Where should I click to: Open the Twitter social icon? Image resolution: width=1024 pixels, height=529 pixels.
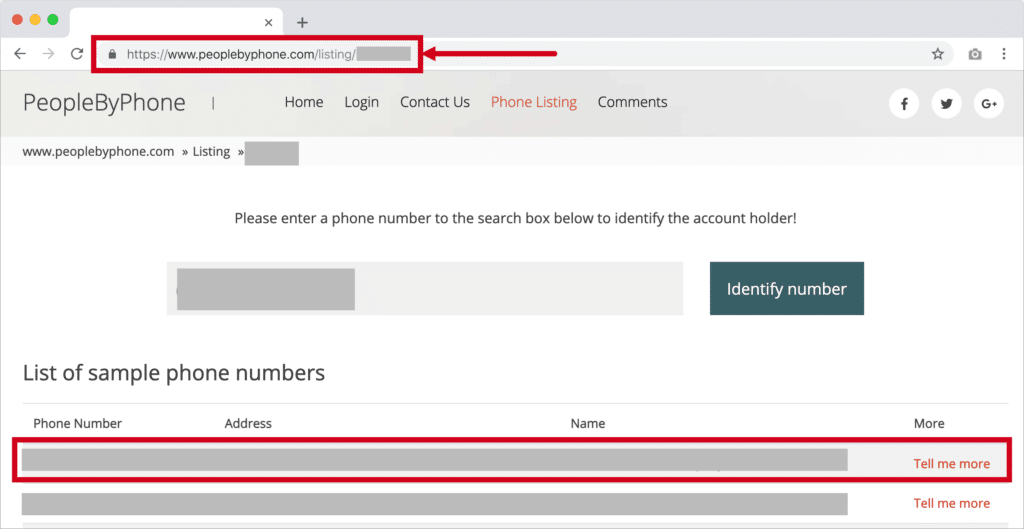pyautogui.click(x=946, y=104)
